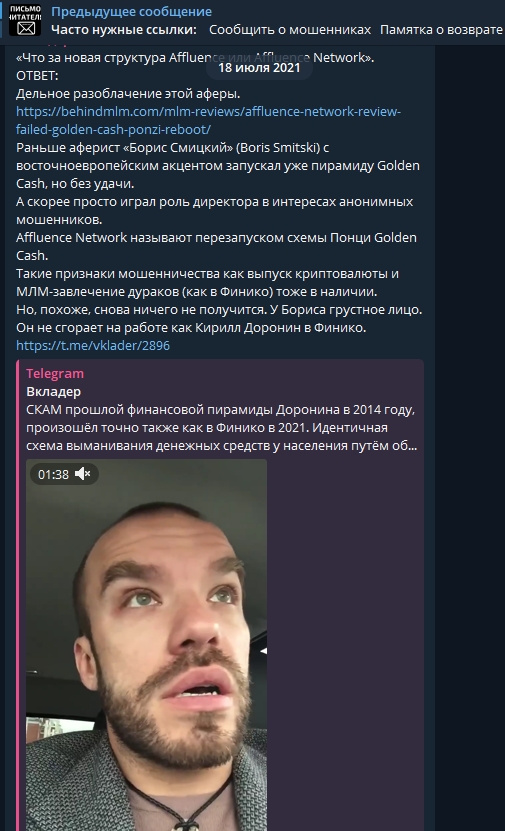
Task: Click the quoted question 'Что за новая структура Affluence'
Action: pyautogui.click(x=195, y=58)
